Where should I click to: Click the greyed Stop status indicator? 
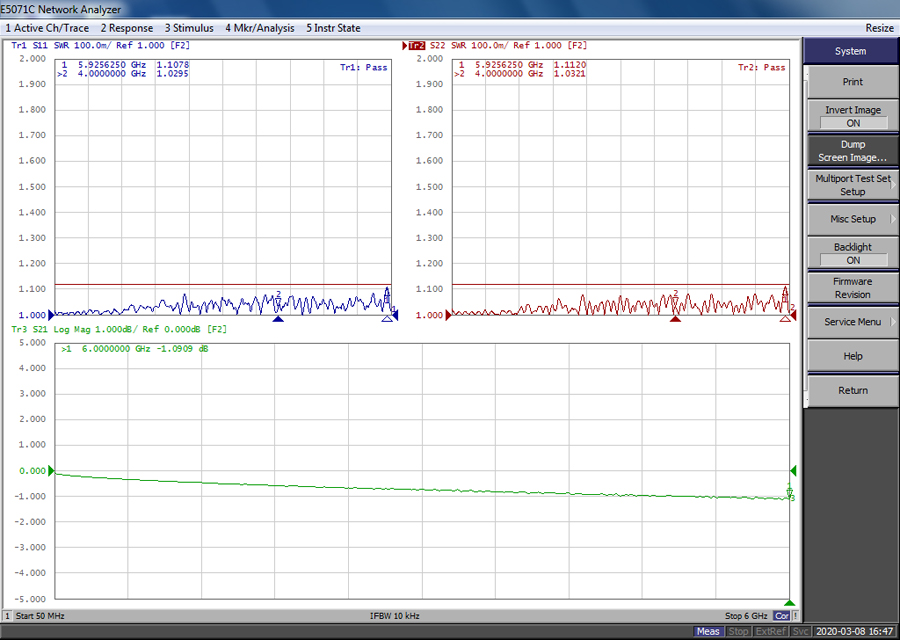click(x=738, y=631)
